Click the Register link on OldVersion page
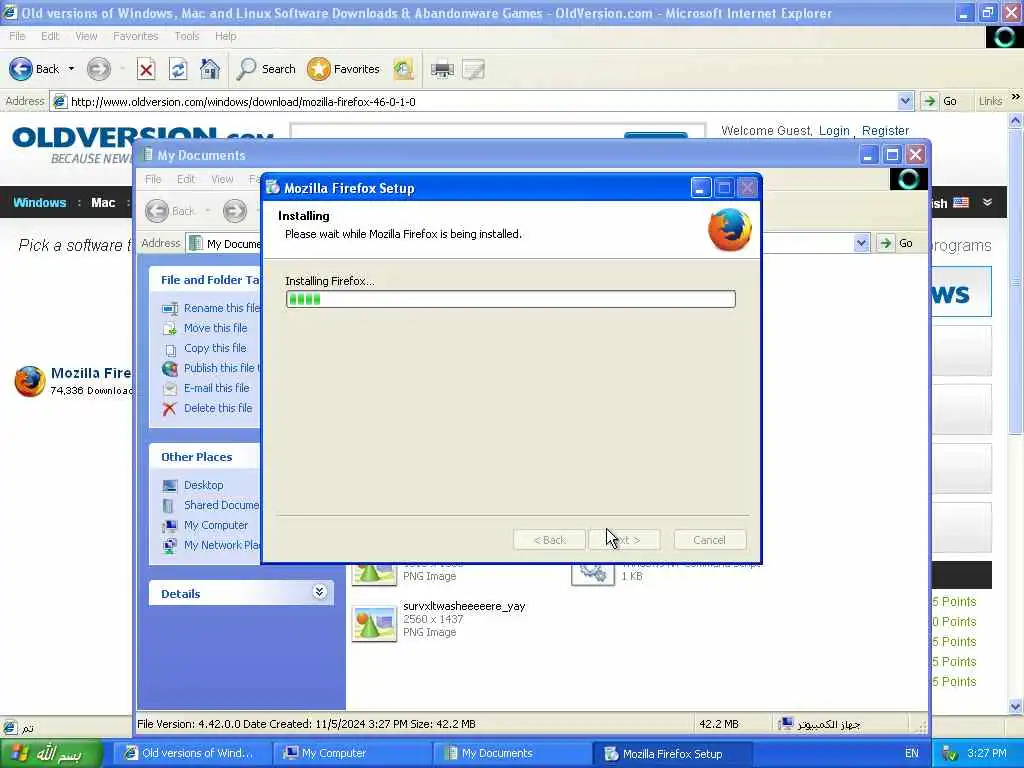1024x768 pixels. 885,131
